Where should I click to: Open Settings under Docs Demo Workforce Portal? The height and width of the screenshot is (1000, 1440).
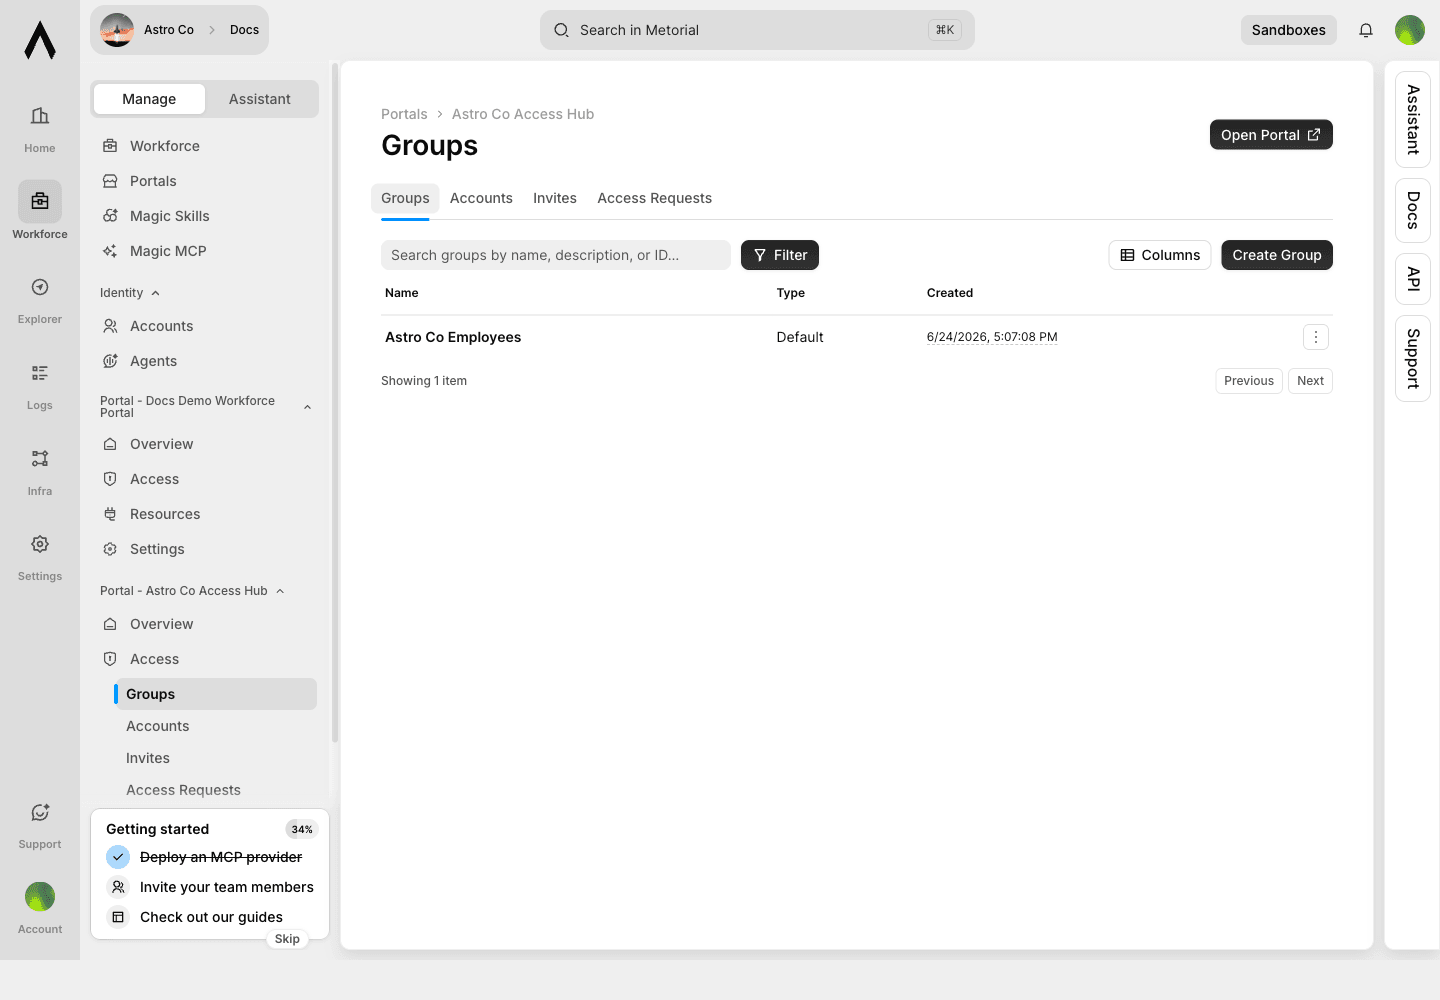[x=205, y=549]
